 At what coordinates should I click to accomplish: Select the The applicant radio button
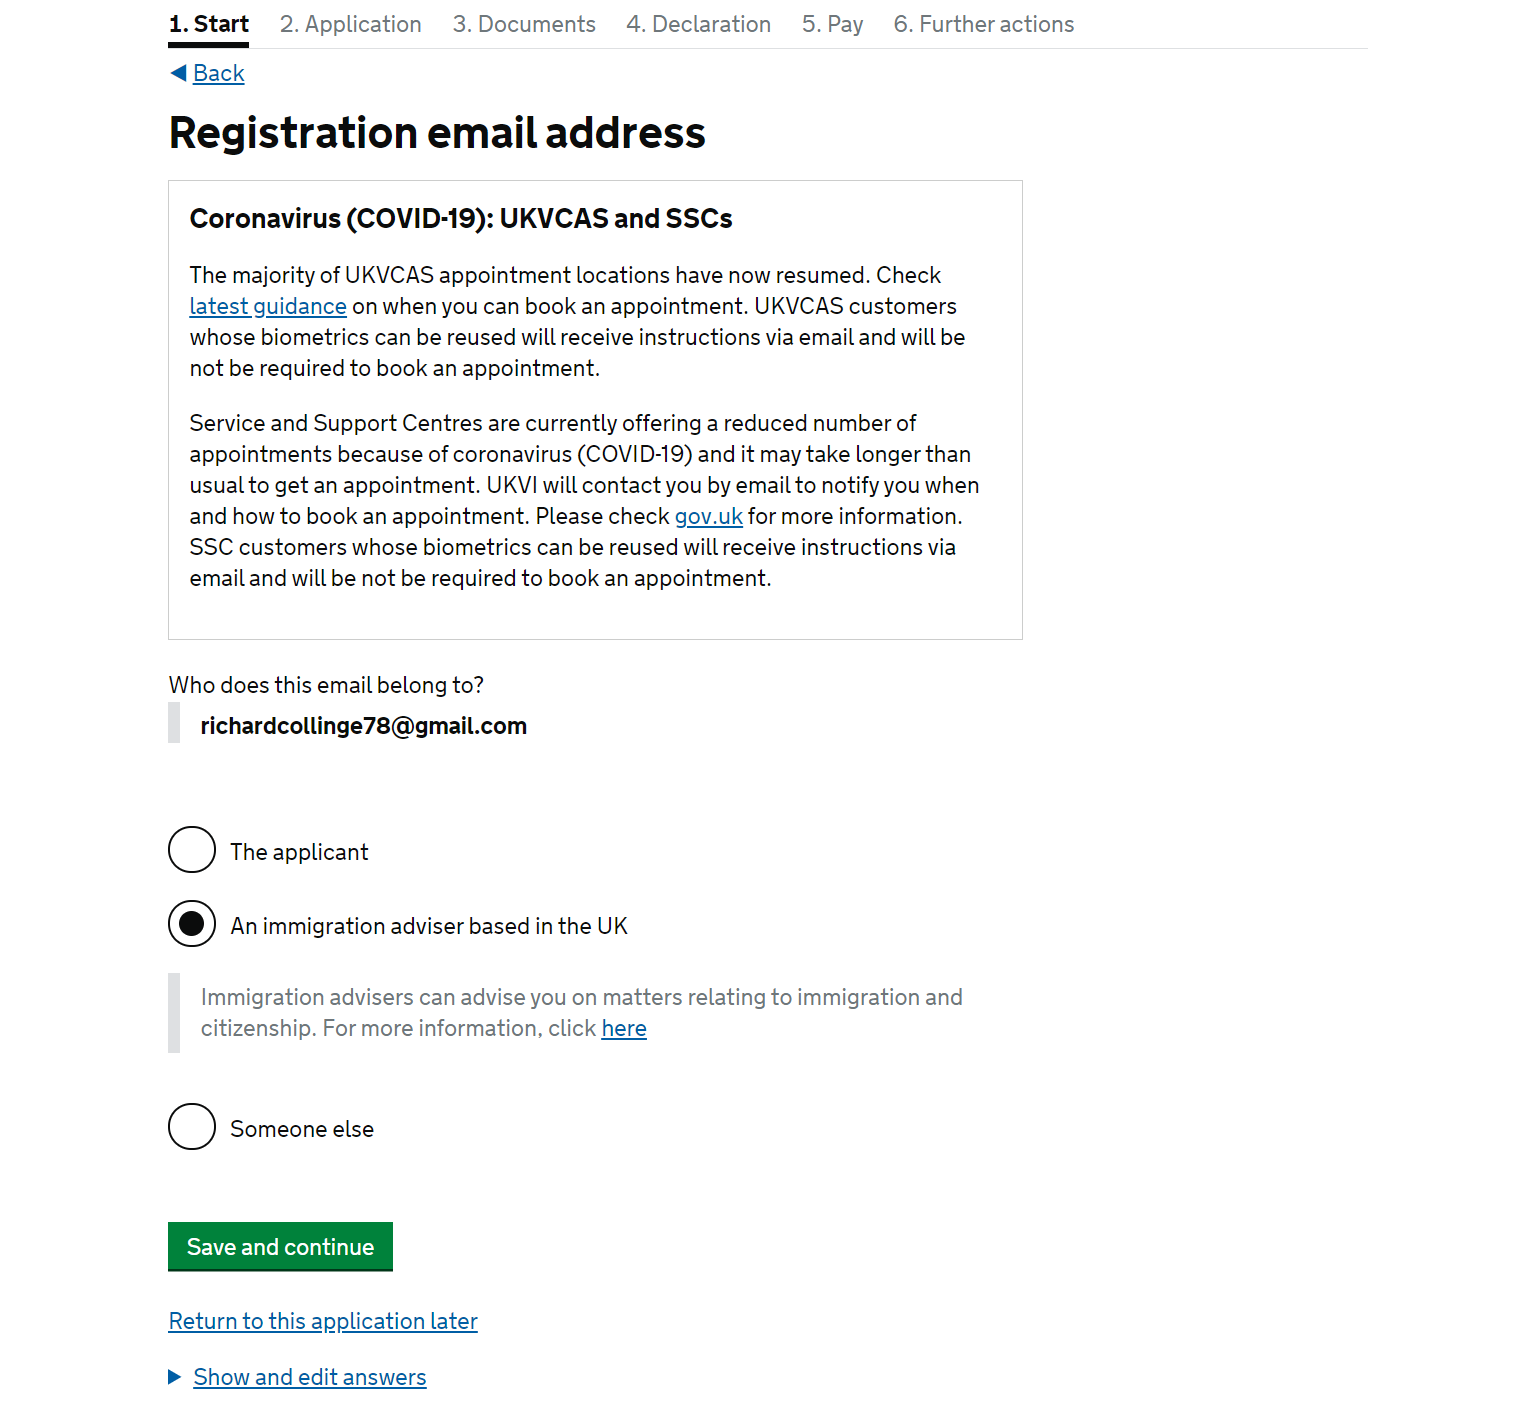point(192,850)
